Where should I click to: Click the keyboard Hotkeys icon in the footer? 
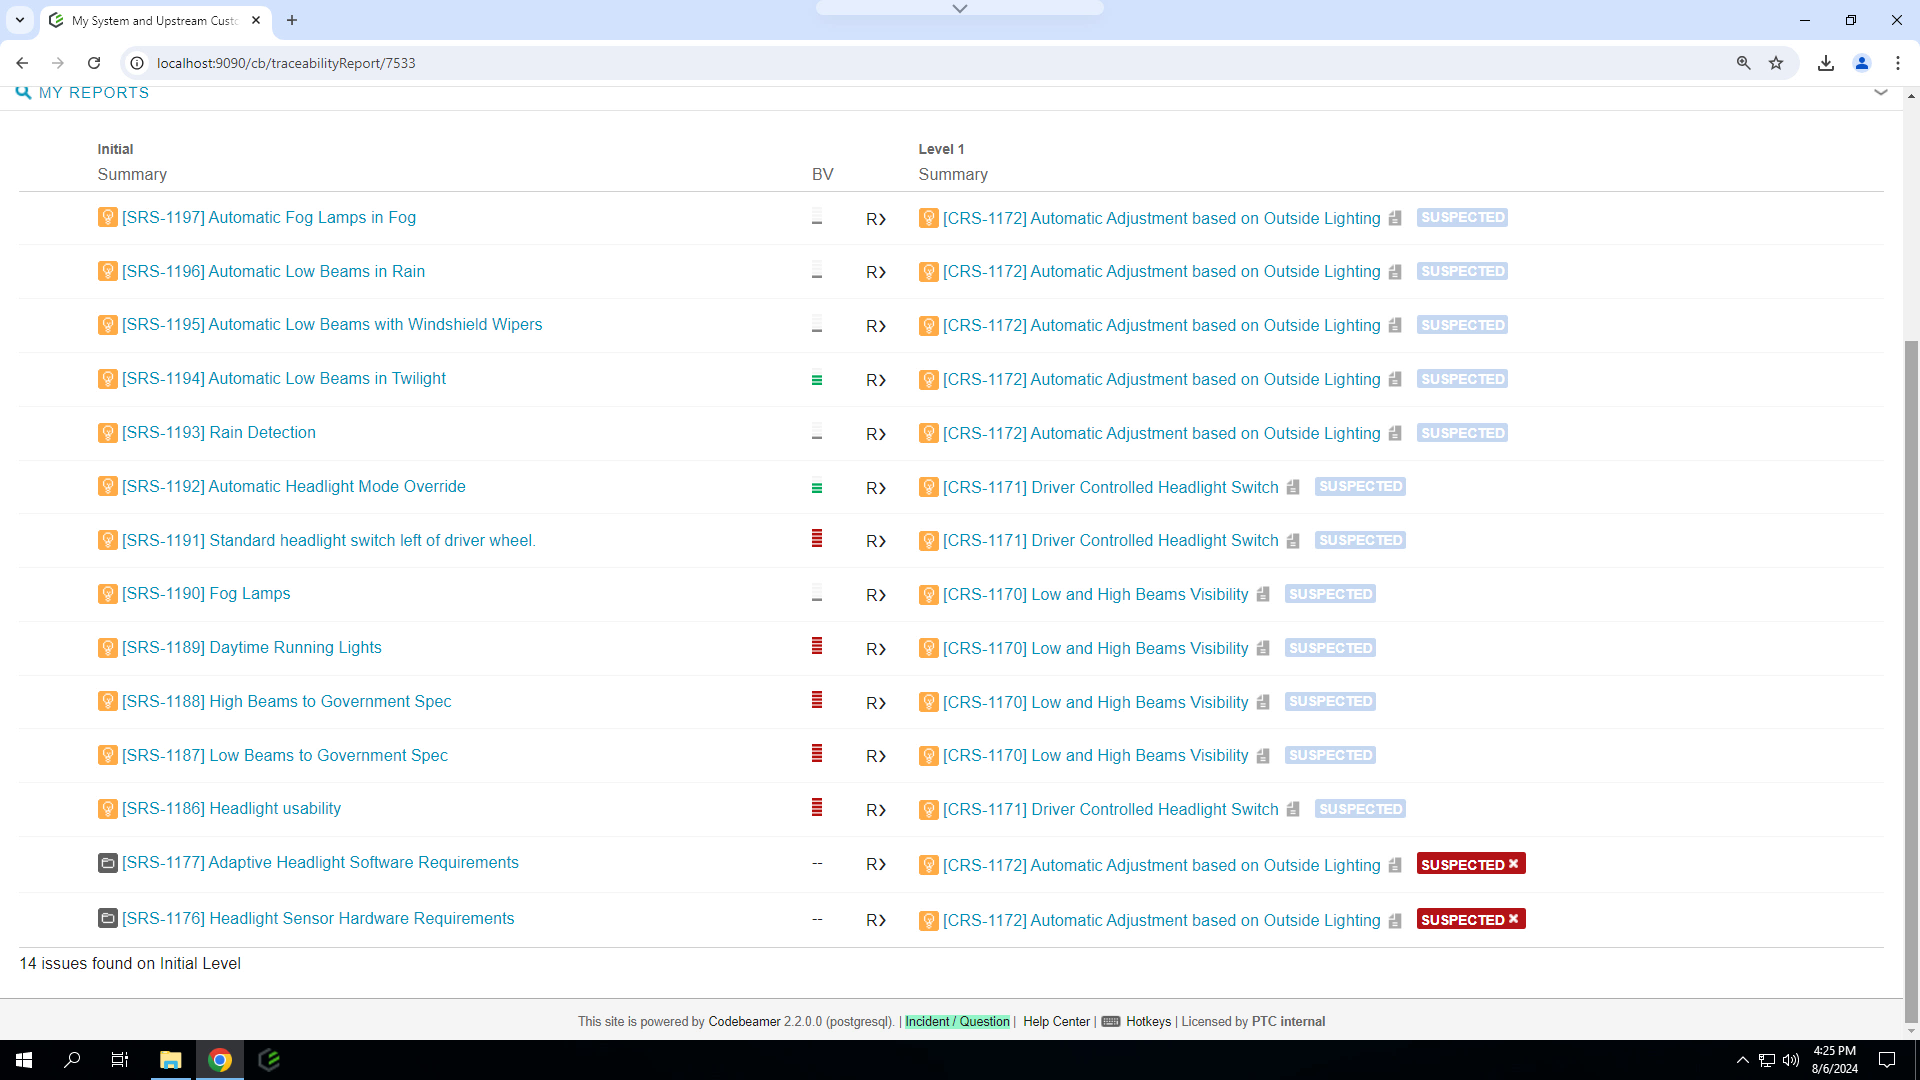click(1110, 1021)
